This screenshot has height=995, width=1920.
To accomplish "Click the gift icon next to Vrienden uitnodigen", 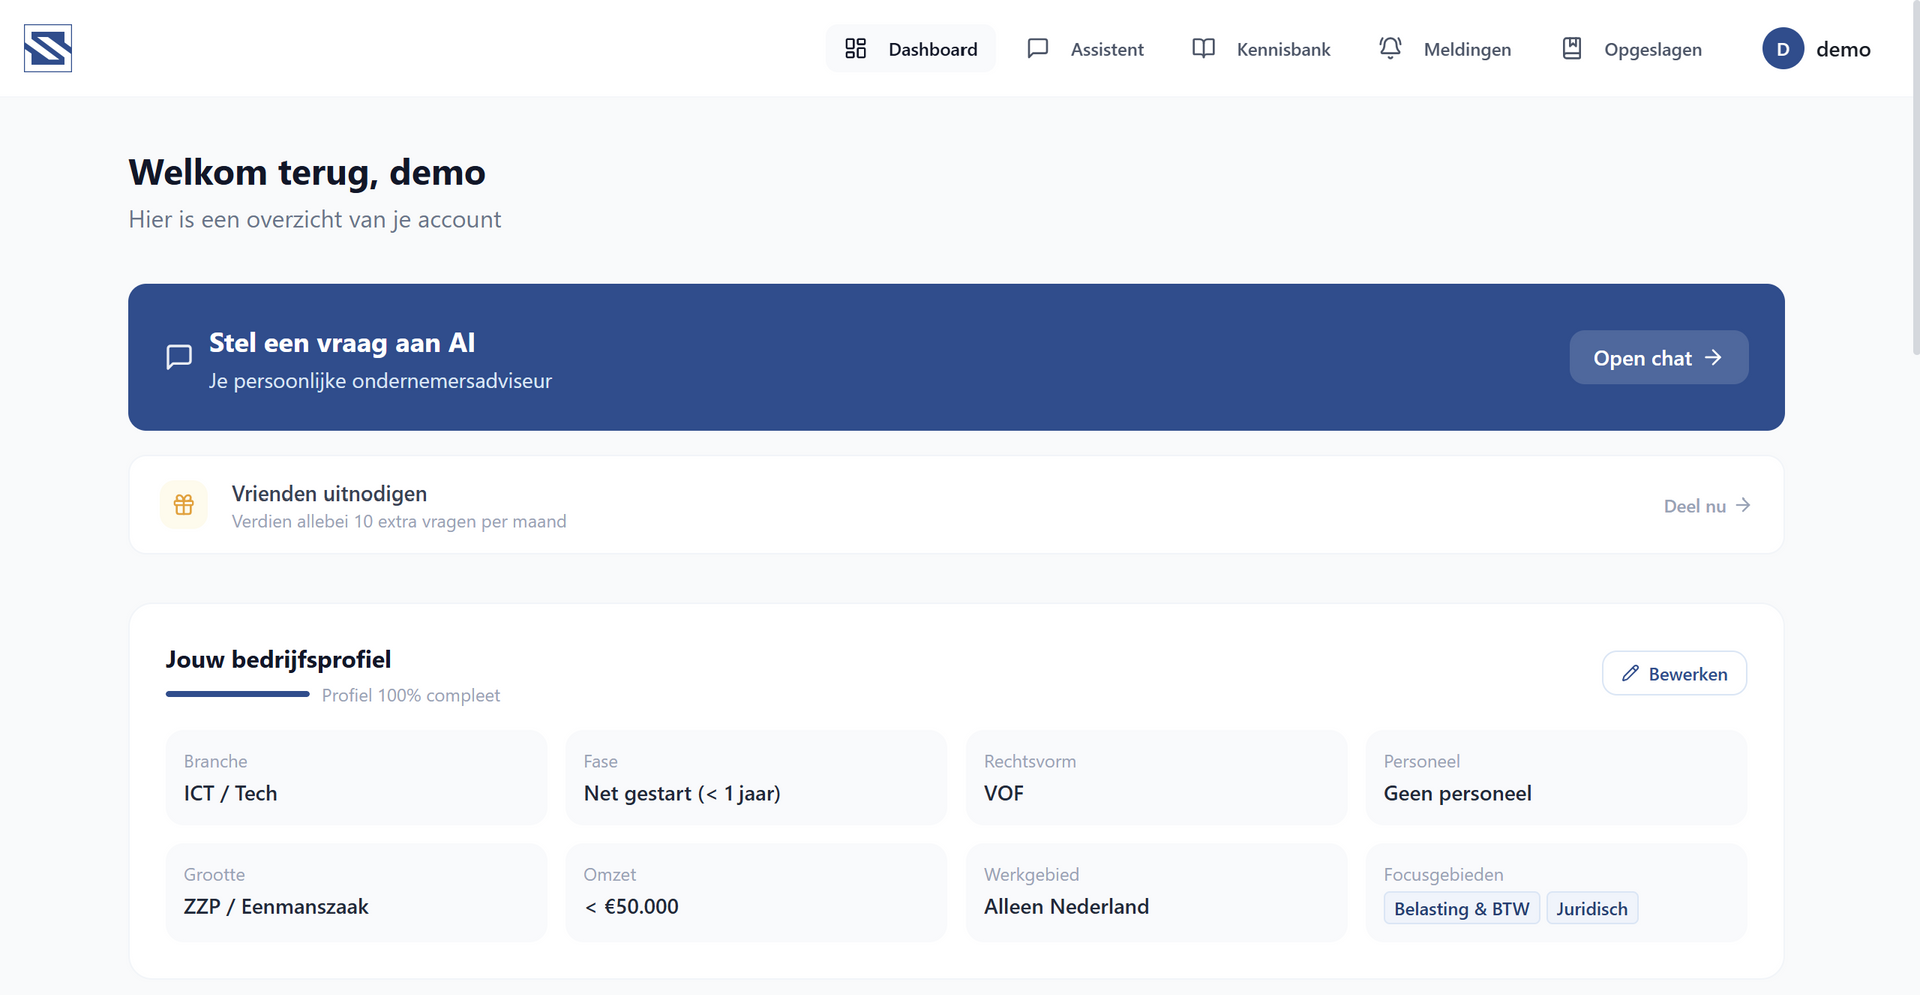I will click(184, 505).
